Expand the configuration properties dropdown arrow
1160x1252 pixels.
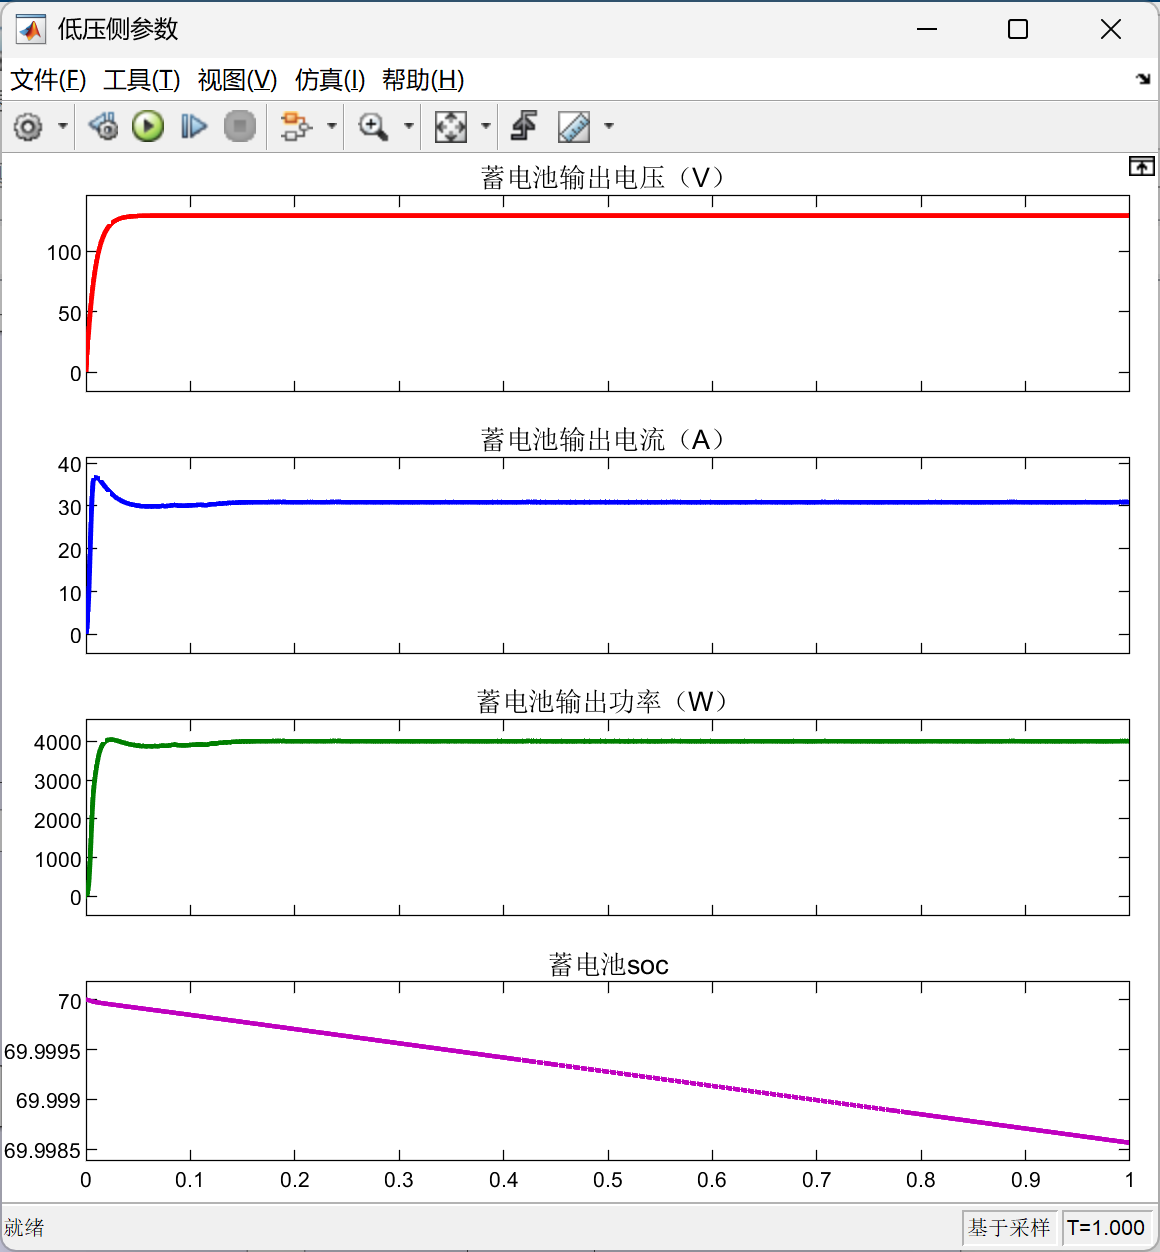(63, 127)
